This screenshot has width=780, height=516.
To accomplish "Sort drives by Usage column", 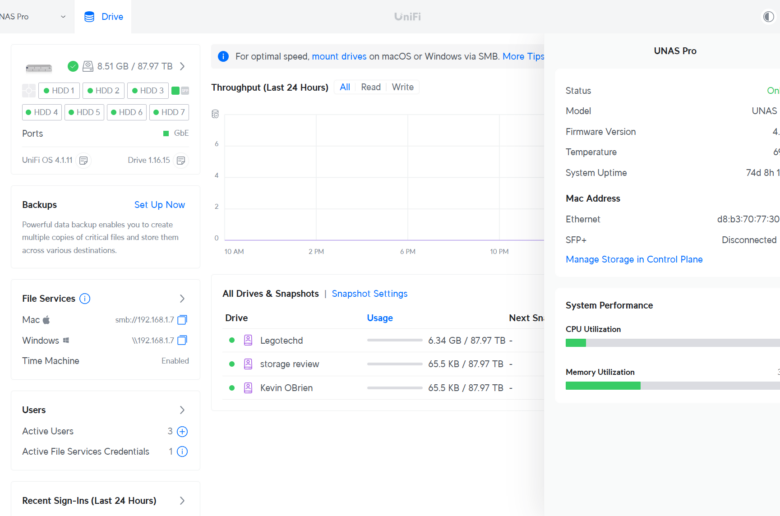I will 380,318.
